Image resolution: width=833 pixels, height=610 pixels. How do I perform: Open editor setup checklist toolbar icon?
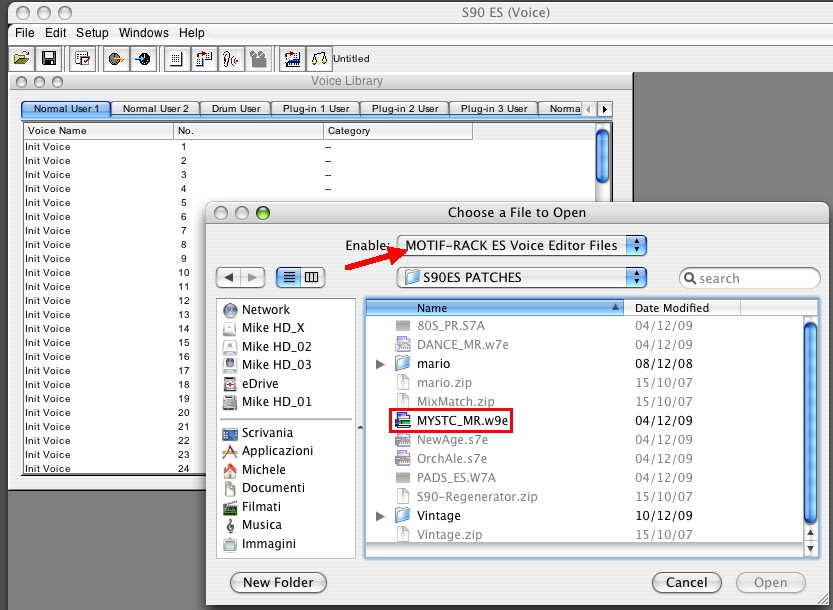pyautogui.click(x=82, y=58)
